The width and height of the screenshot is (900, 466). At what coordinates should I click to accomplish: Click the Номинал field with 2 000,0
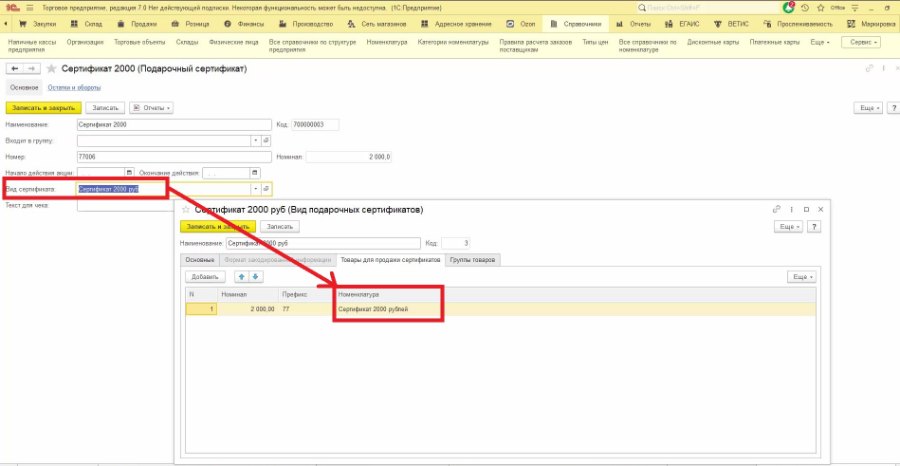(349, 157)
